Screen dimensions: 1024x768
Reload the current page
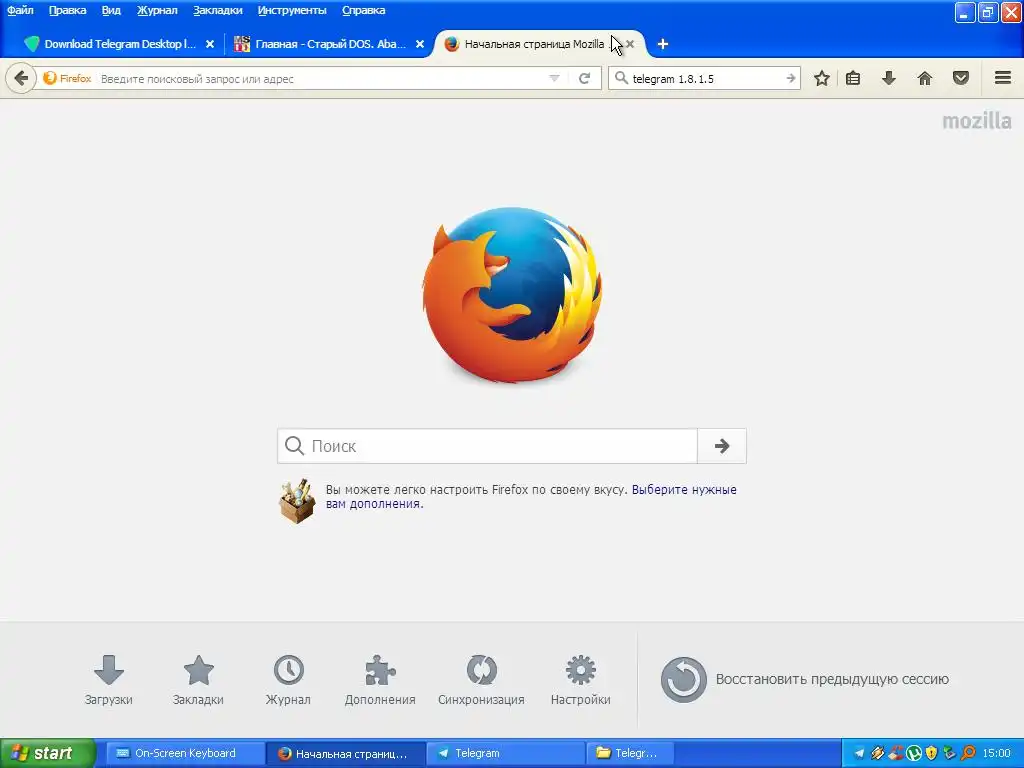[x=584, y=78]
